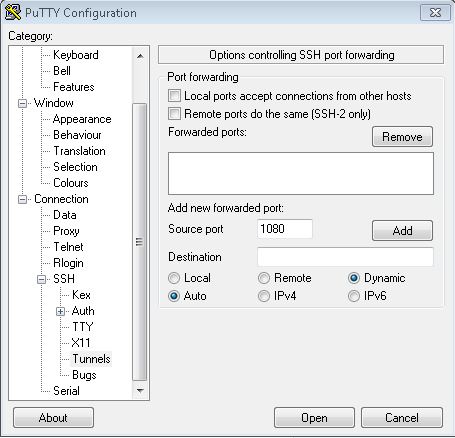Click the Add forwarded port button
This screenshot has height=438, width=455.
tap(402, 230)
